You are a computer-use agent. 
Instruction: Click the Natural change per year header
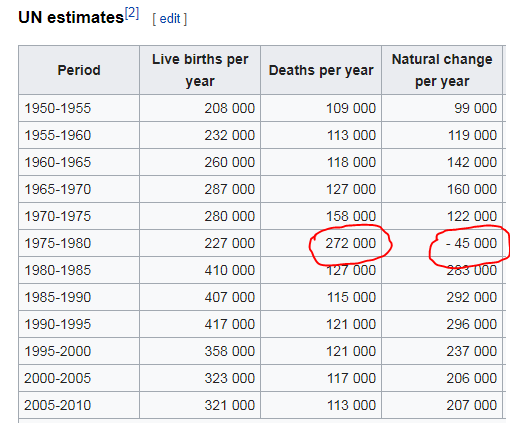tap(442, 70)
